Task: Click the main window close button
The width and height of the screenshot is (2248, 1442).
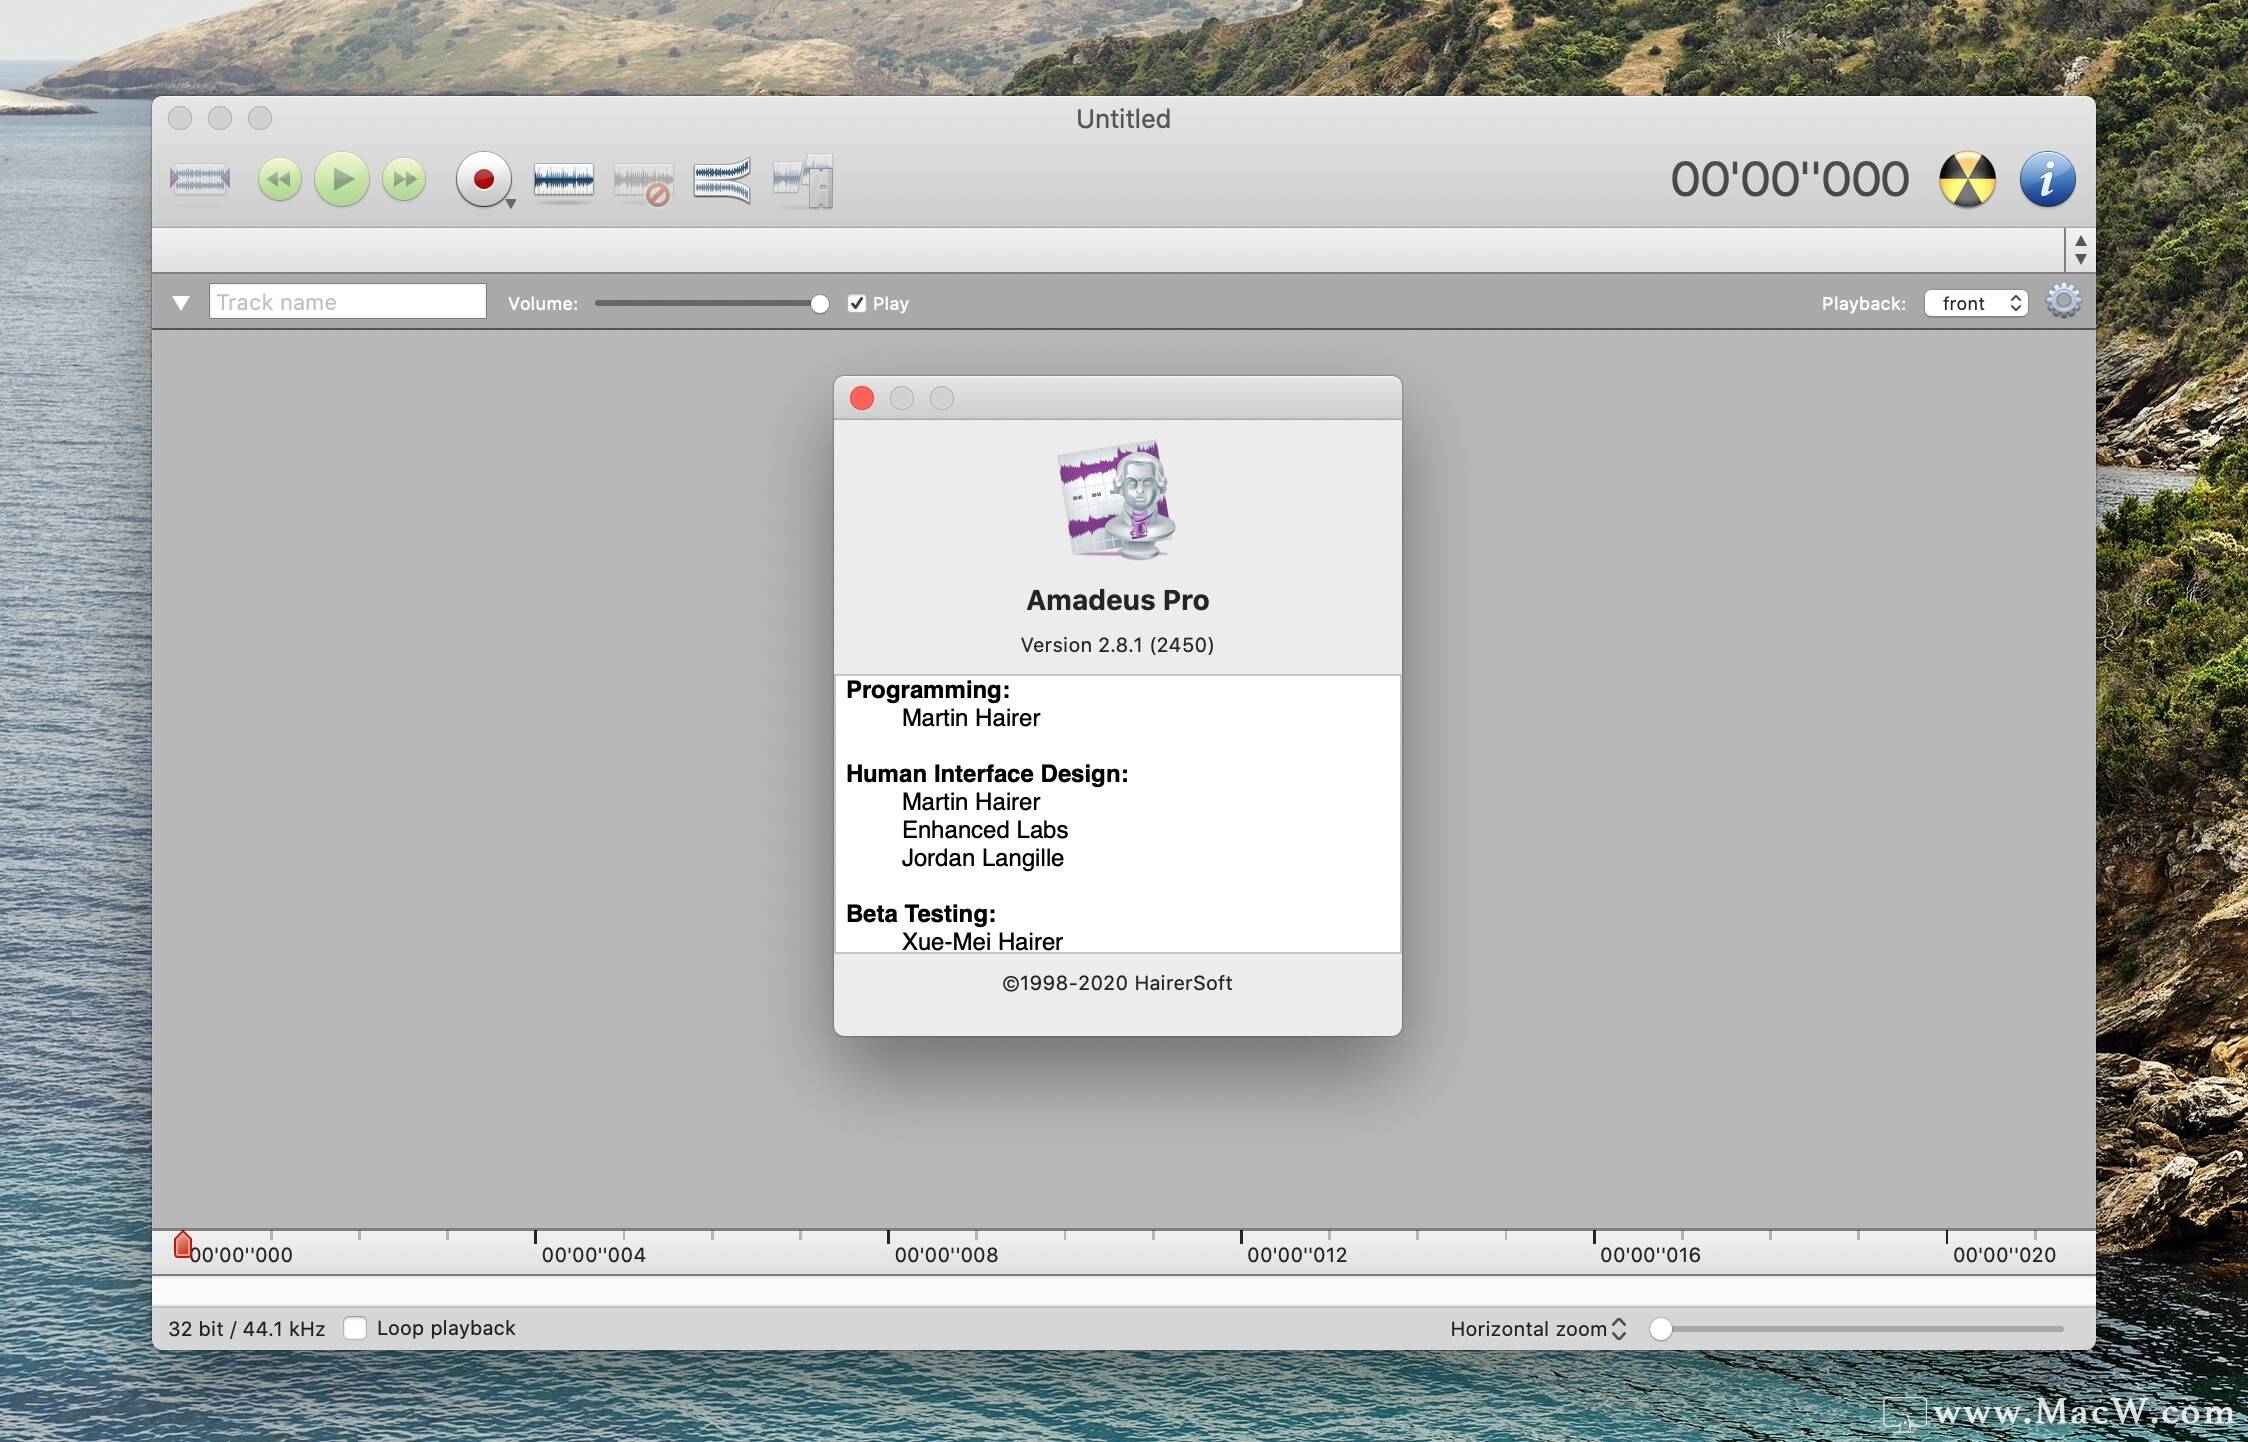Action: click(x=180, y=118)
